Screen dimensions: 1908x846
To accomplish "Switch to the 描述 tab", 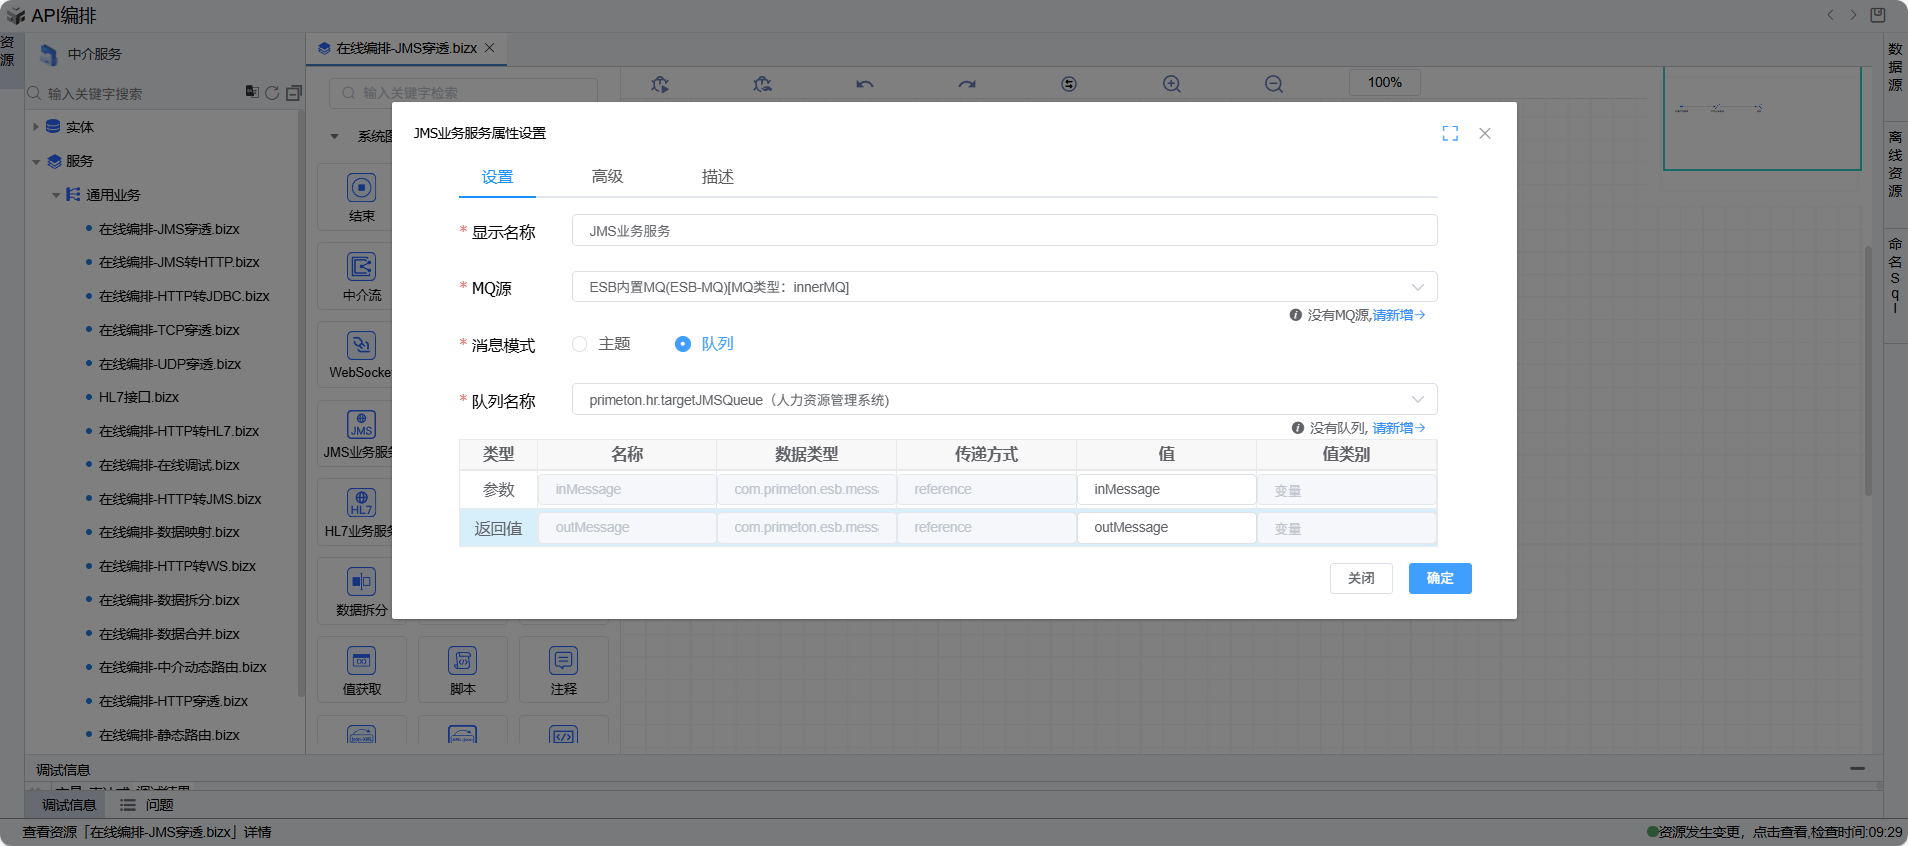I will (x=717, y=177).
